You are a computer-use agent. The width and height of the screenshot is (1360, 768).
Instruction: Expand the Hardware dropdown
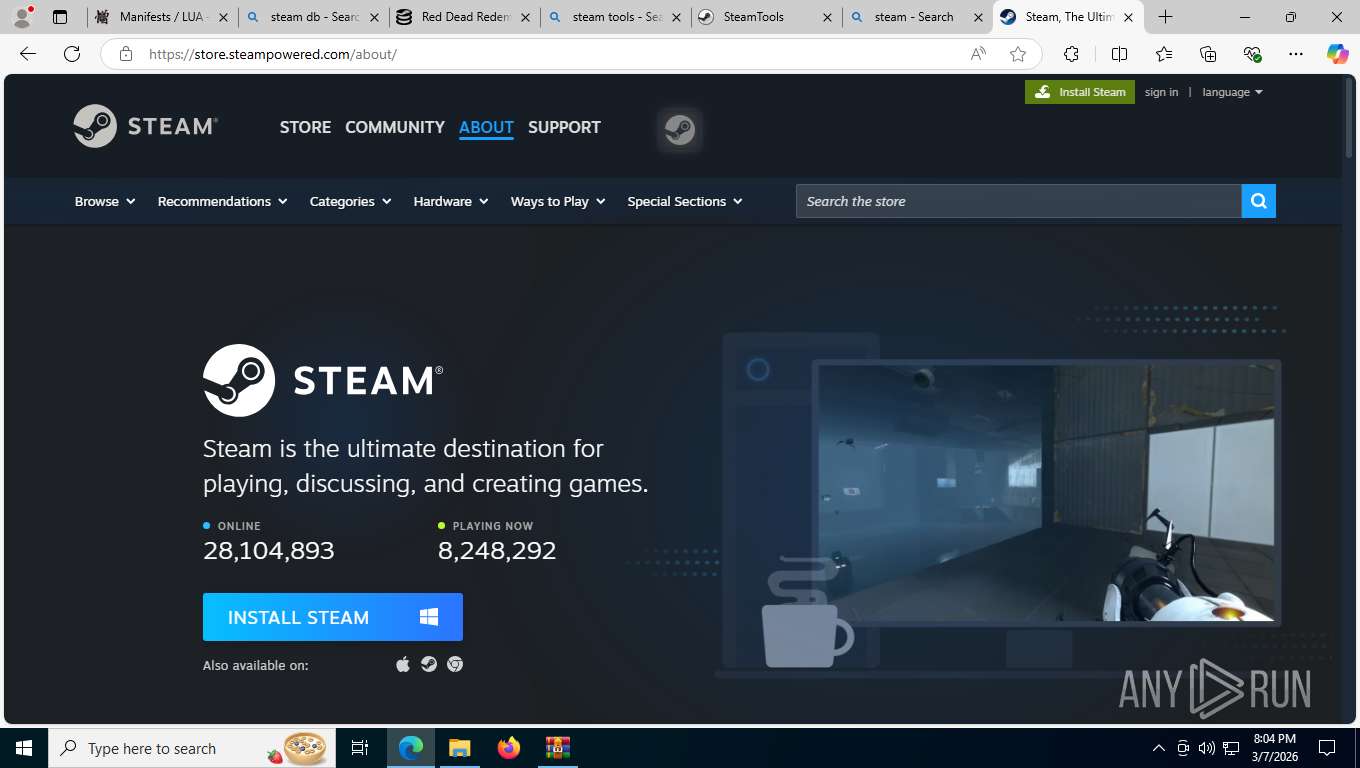click(x=451, y=201)
